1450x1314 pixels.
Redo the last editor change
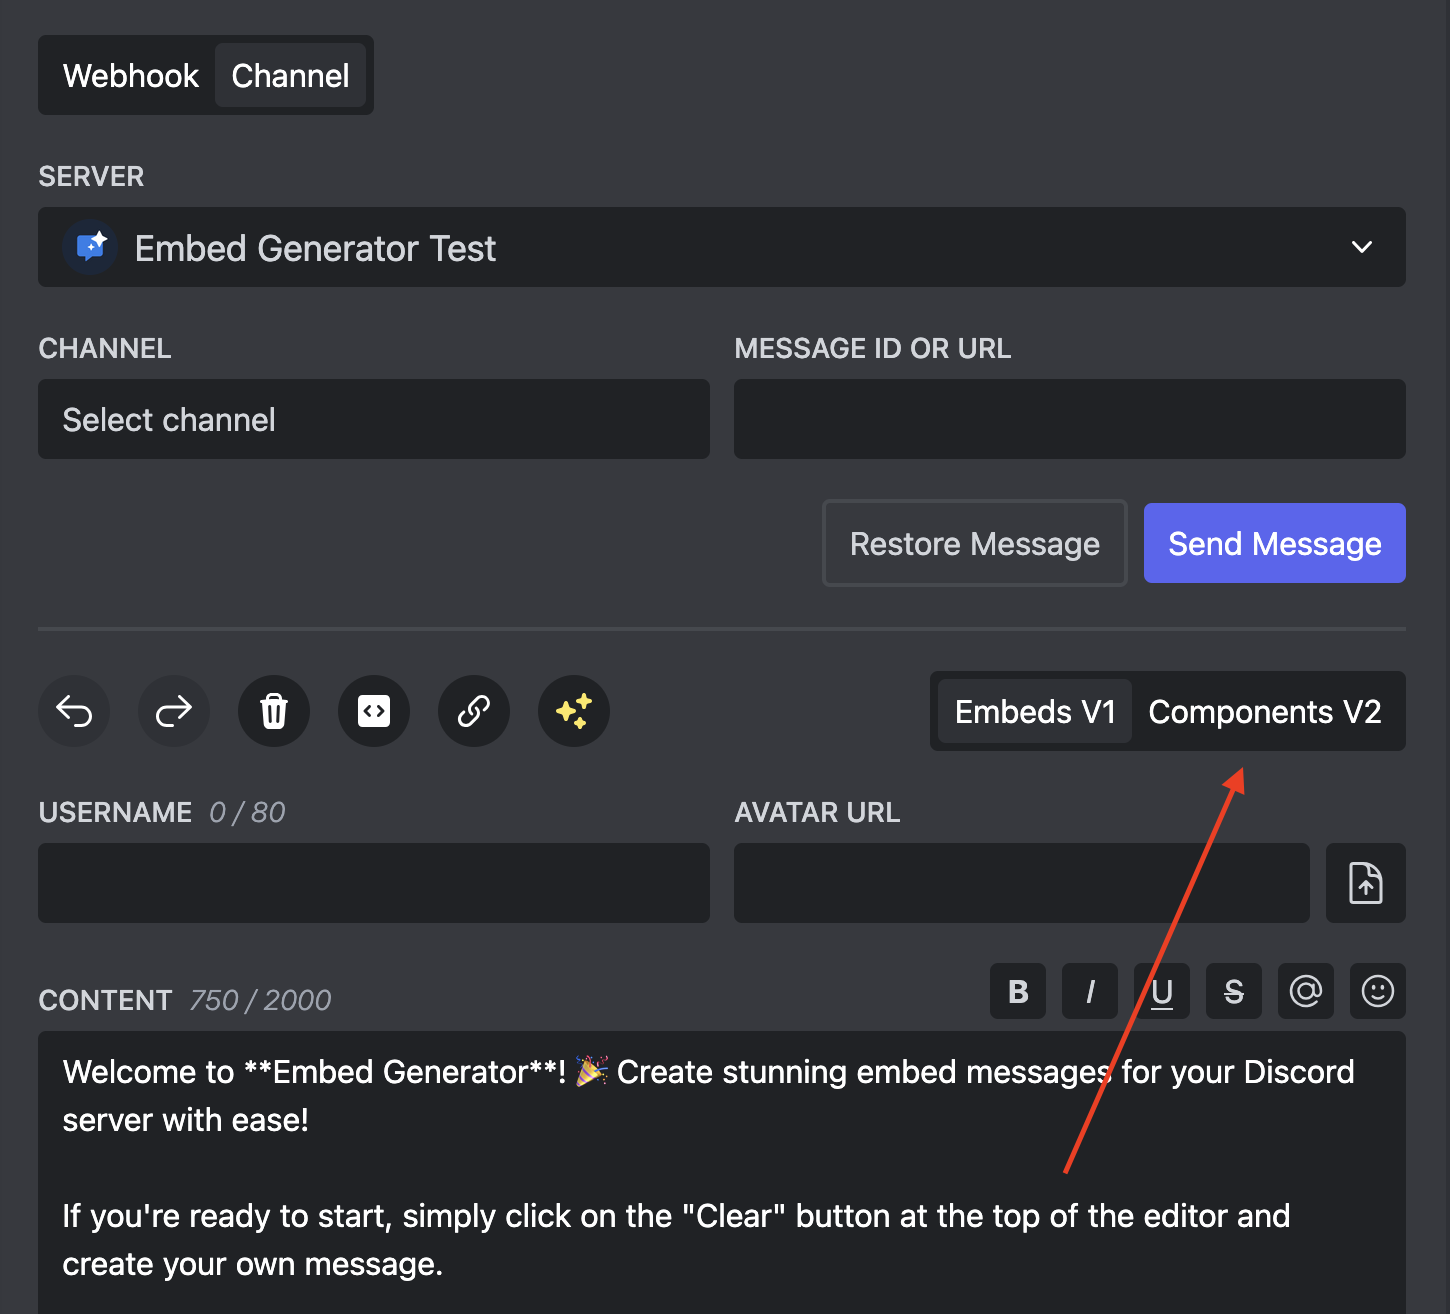tap(174, 711)
